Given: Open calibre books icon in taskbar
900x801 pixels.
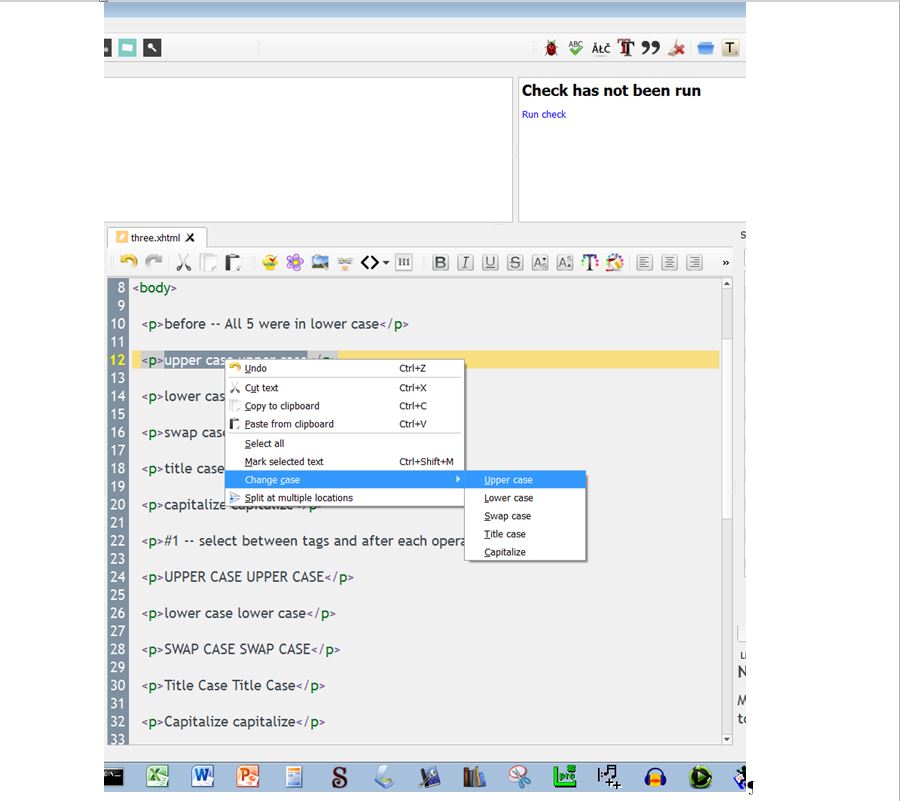Looking at the screenshot, I should tap(474, 777).
